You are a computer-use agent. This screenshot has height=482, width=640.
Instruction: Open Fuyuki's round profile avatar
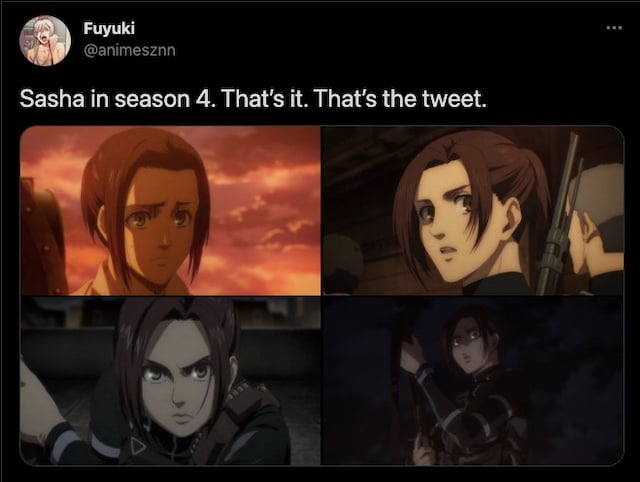coord(45,40)
